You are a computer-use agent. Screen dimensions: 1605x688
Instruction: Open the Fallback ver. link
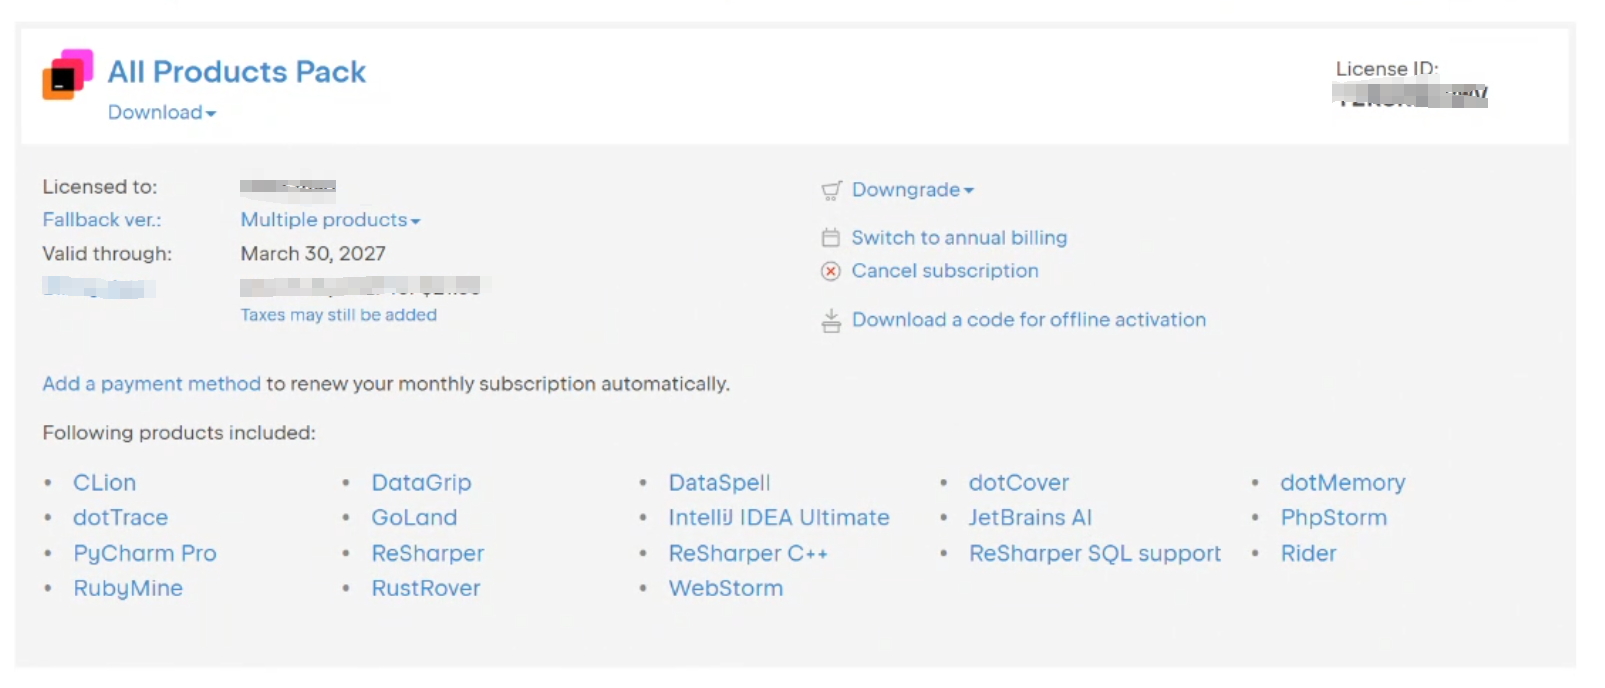point(101,220)
